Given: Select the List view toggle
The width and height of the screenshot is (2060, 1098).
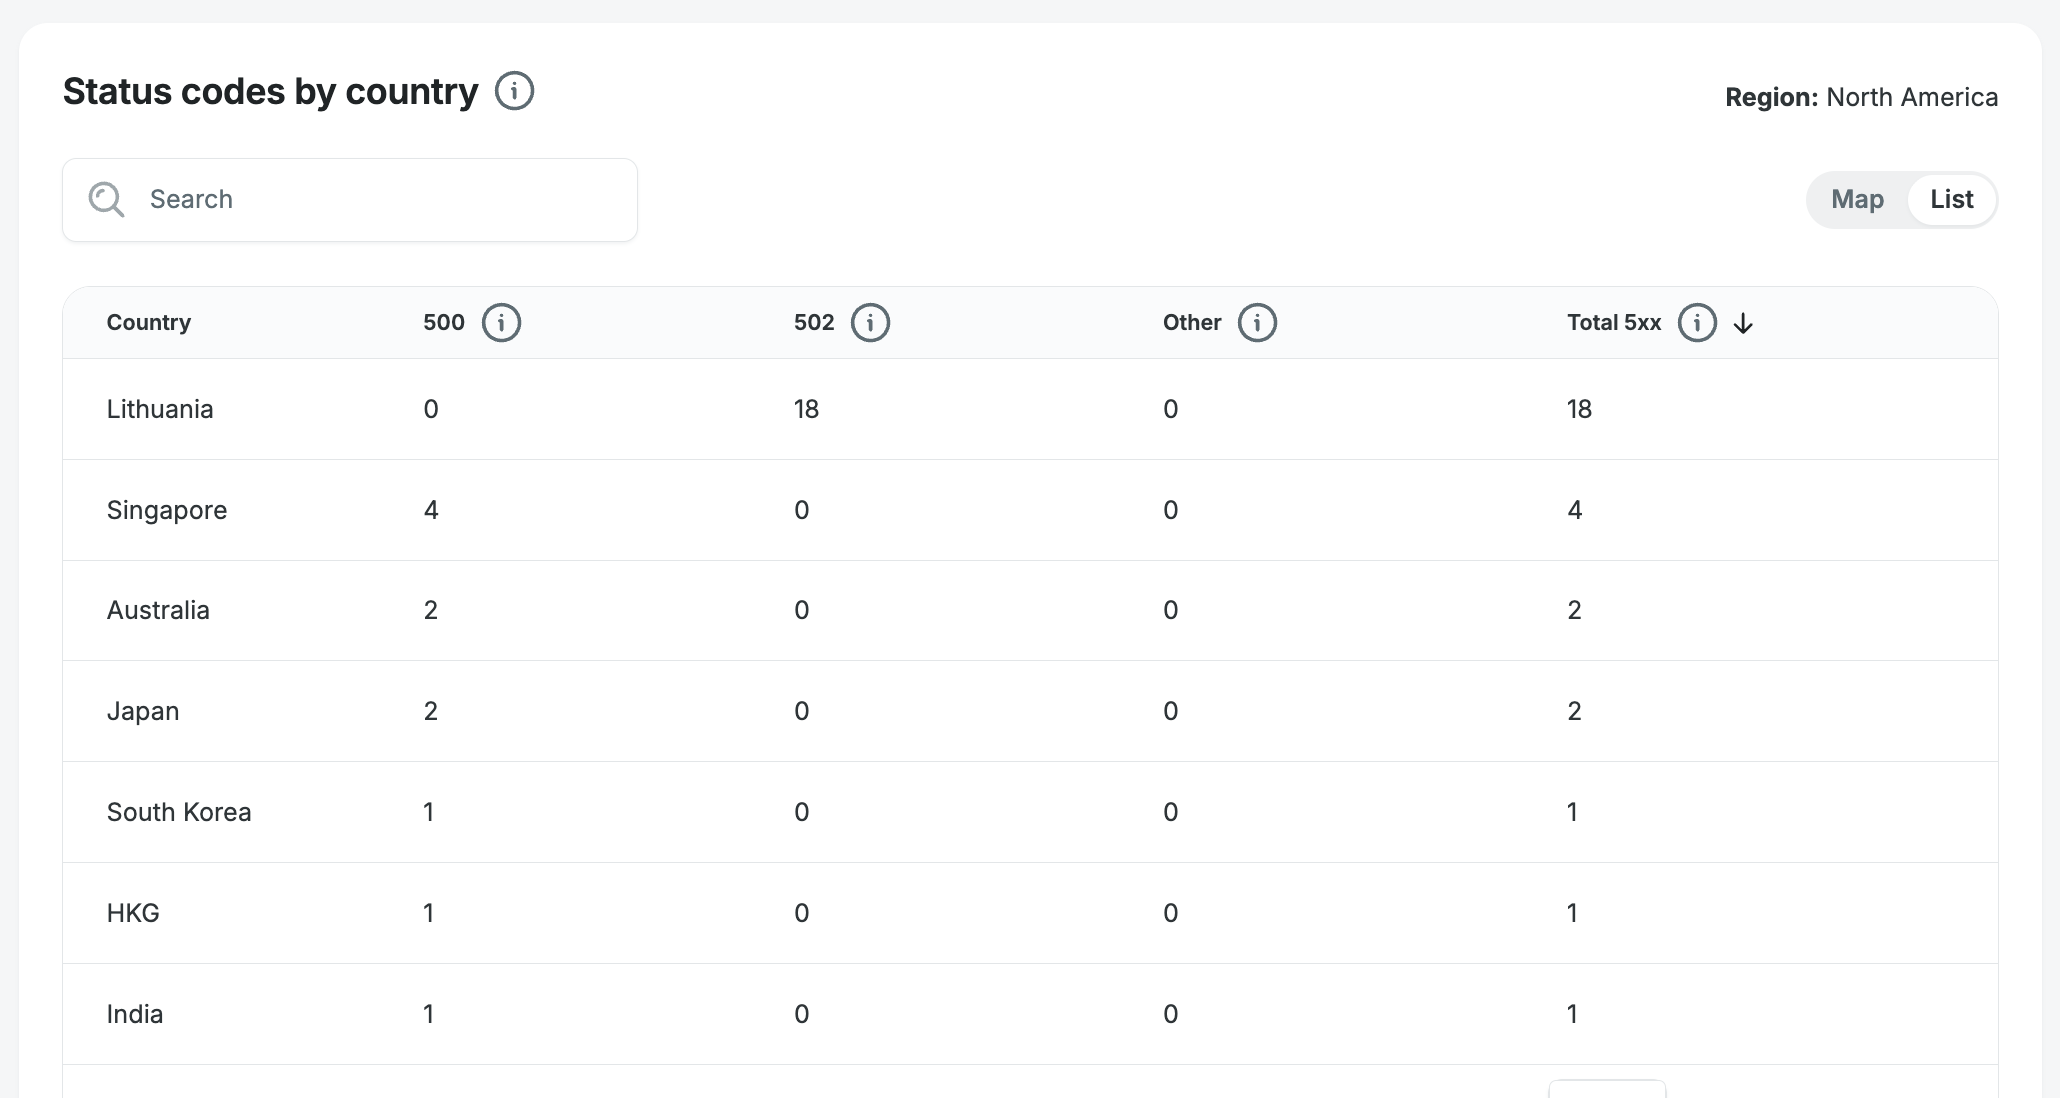Looking at the screenshot, I should point(1951,199).
